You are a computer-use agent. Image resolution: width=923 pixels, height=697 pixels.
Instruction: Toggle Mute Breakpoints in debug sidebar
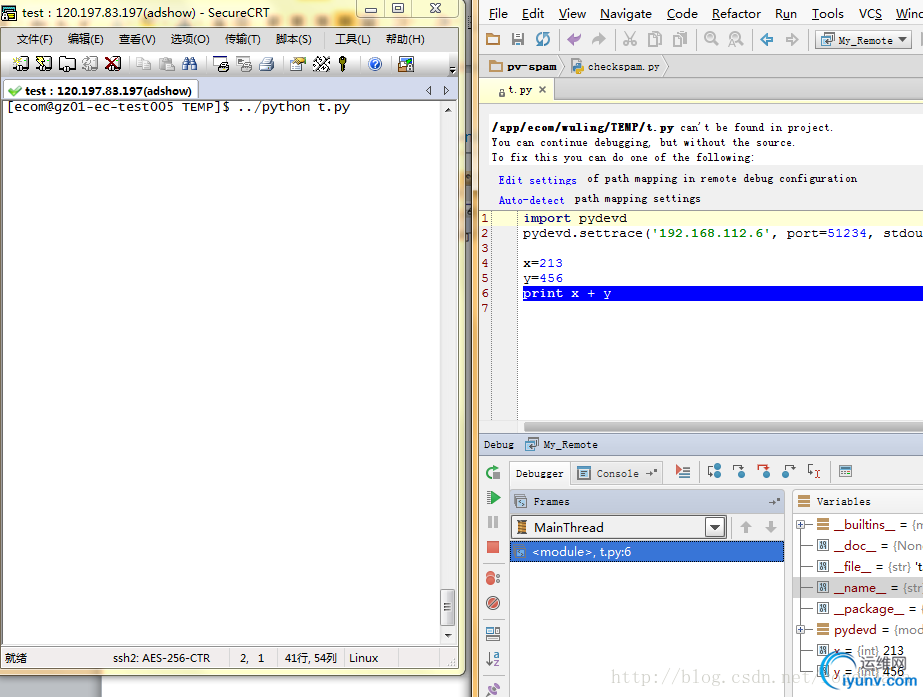[x=493, y=603]
